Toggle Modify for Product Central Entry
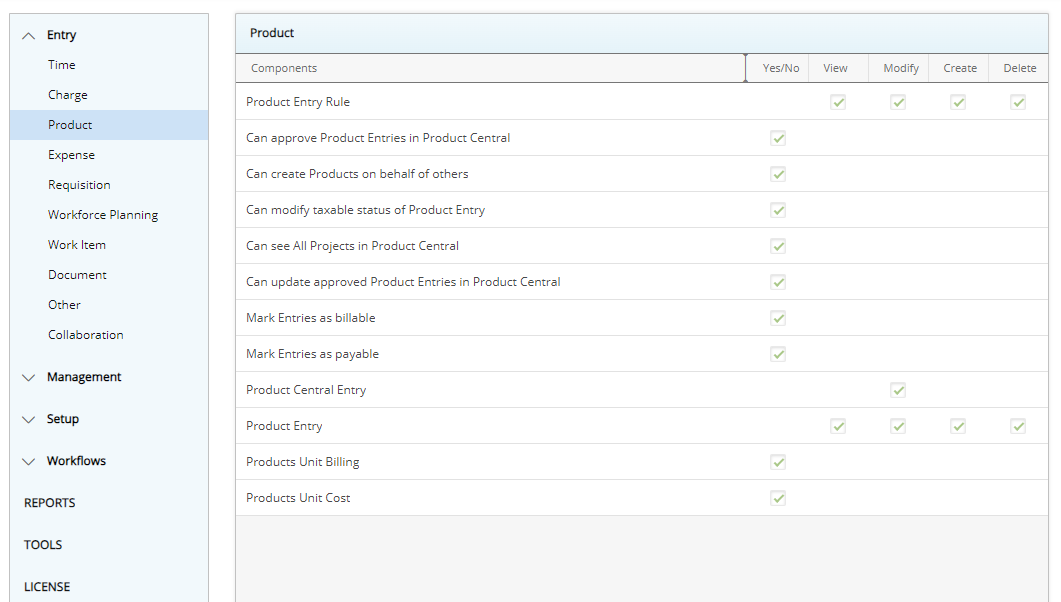 click(898, 390)
